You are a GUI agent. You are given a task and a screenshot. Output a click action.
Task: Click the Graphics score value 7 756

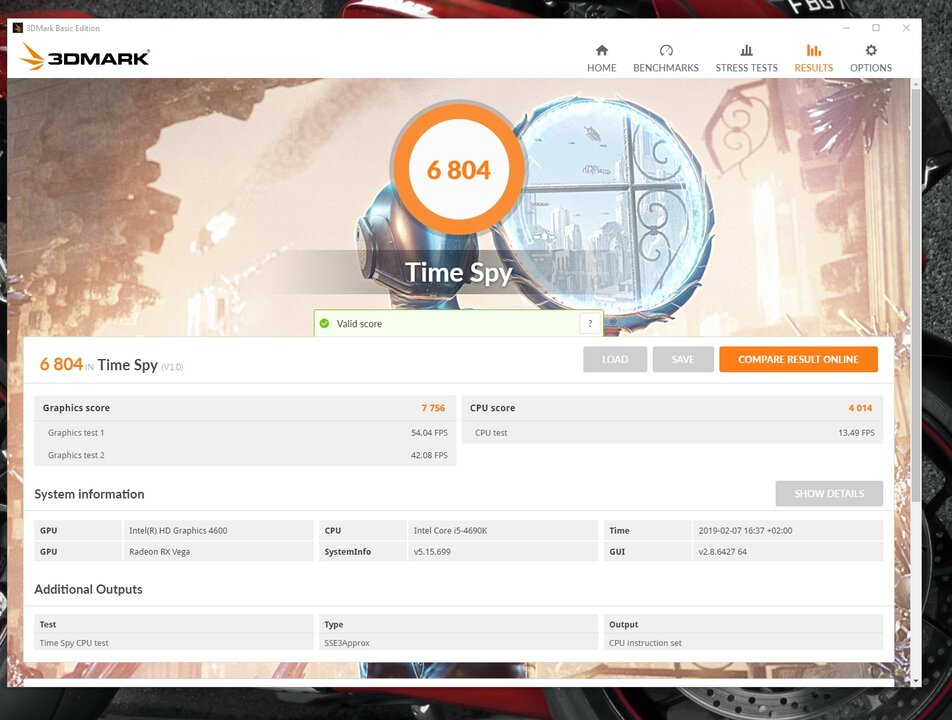pyautogui.click(x=433, y=408)
